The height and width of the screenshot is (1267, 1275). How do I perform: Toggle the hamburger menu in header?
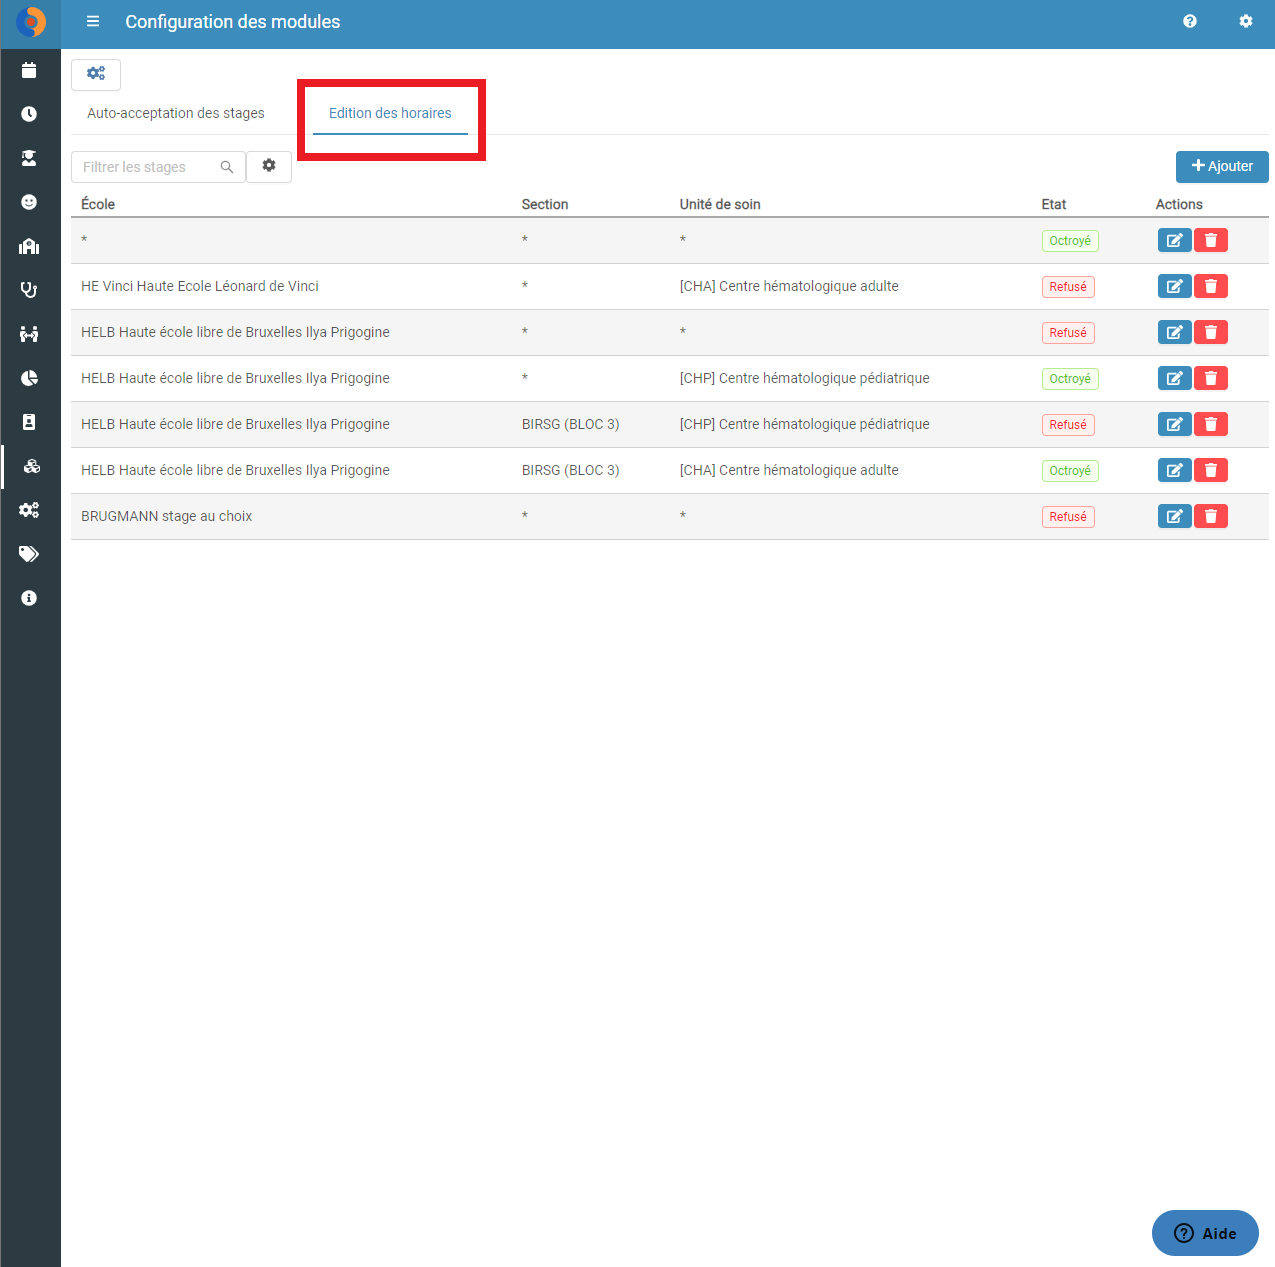(93, 21)
